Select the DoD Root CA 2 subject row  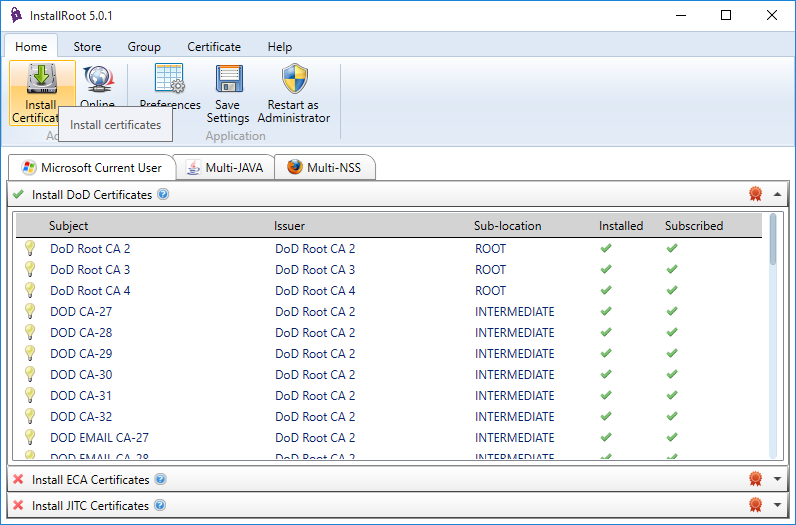pos(90,249)
